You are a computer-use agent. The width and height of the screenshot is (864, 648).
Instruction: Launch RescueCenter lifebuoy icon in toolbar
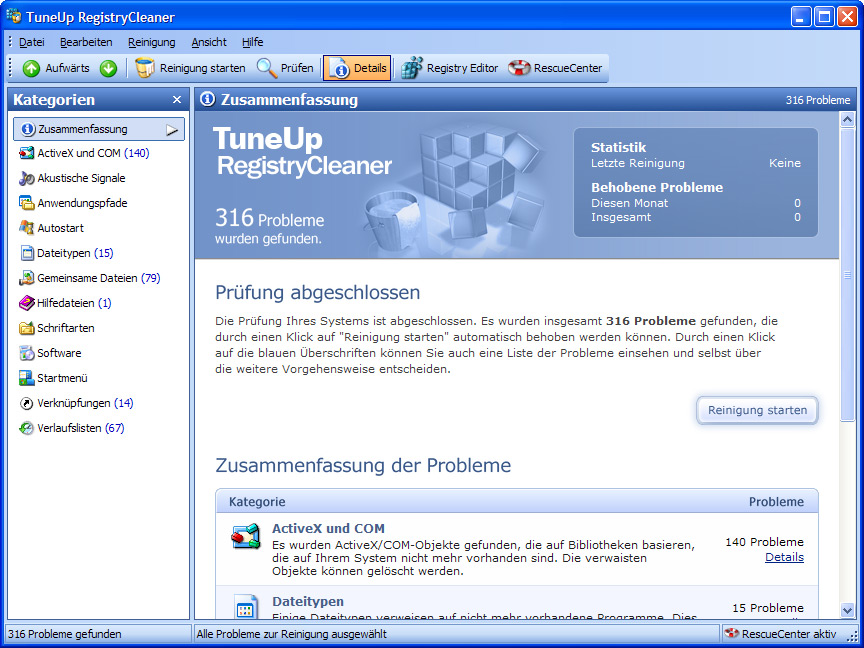tap(519, 68)
